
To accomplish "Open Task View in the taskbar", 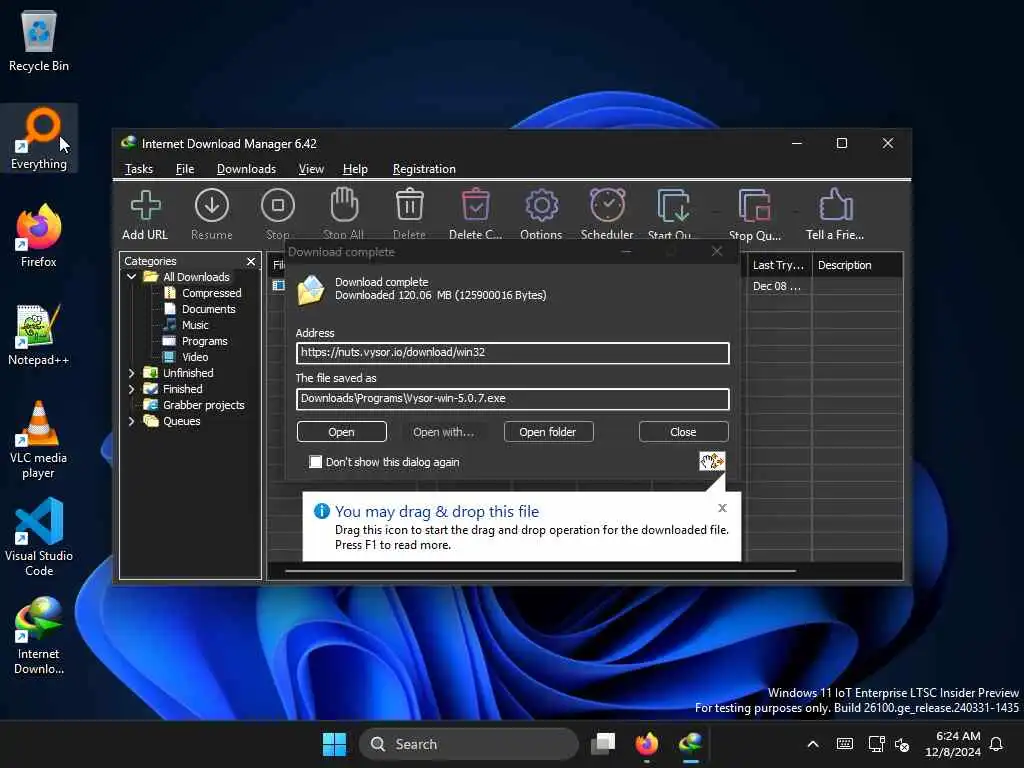I will tap(603, 744).
